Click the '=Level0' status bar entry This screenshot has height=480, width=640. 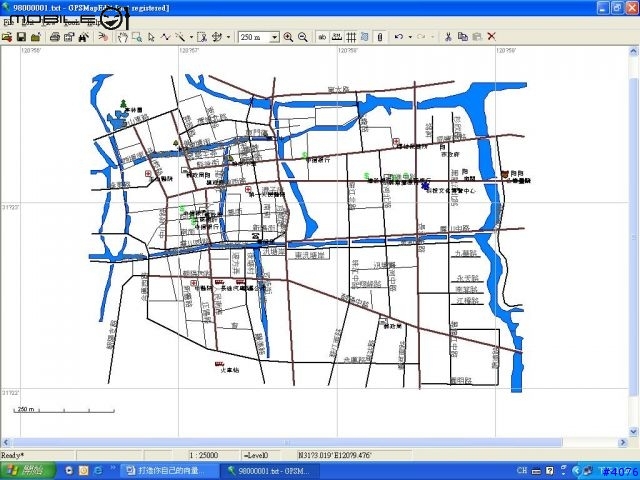[256, 455]
